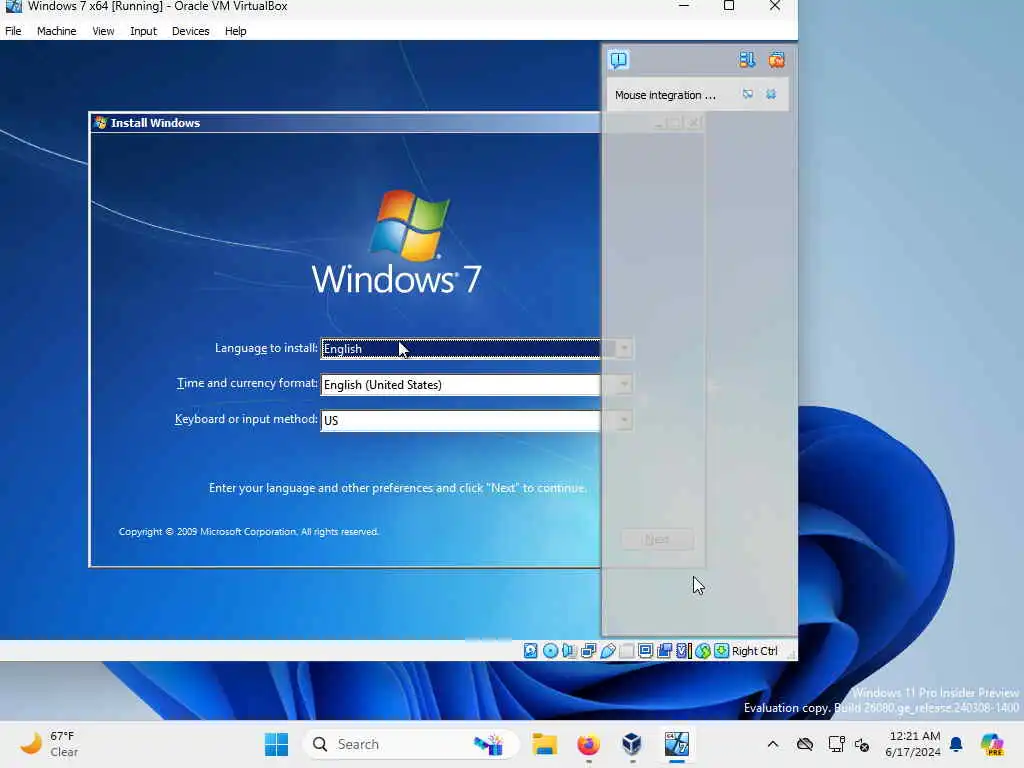Open the Windows Start menu

pyautogui.click(x=276, y=744)
